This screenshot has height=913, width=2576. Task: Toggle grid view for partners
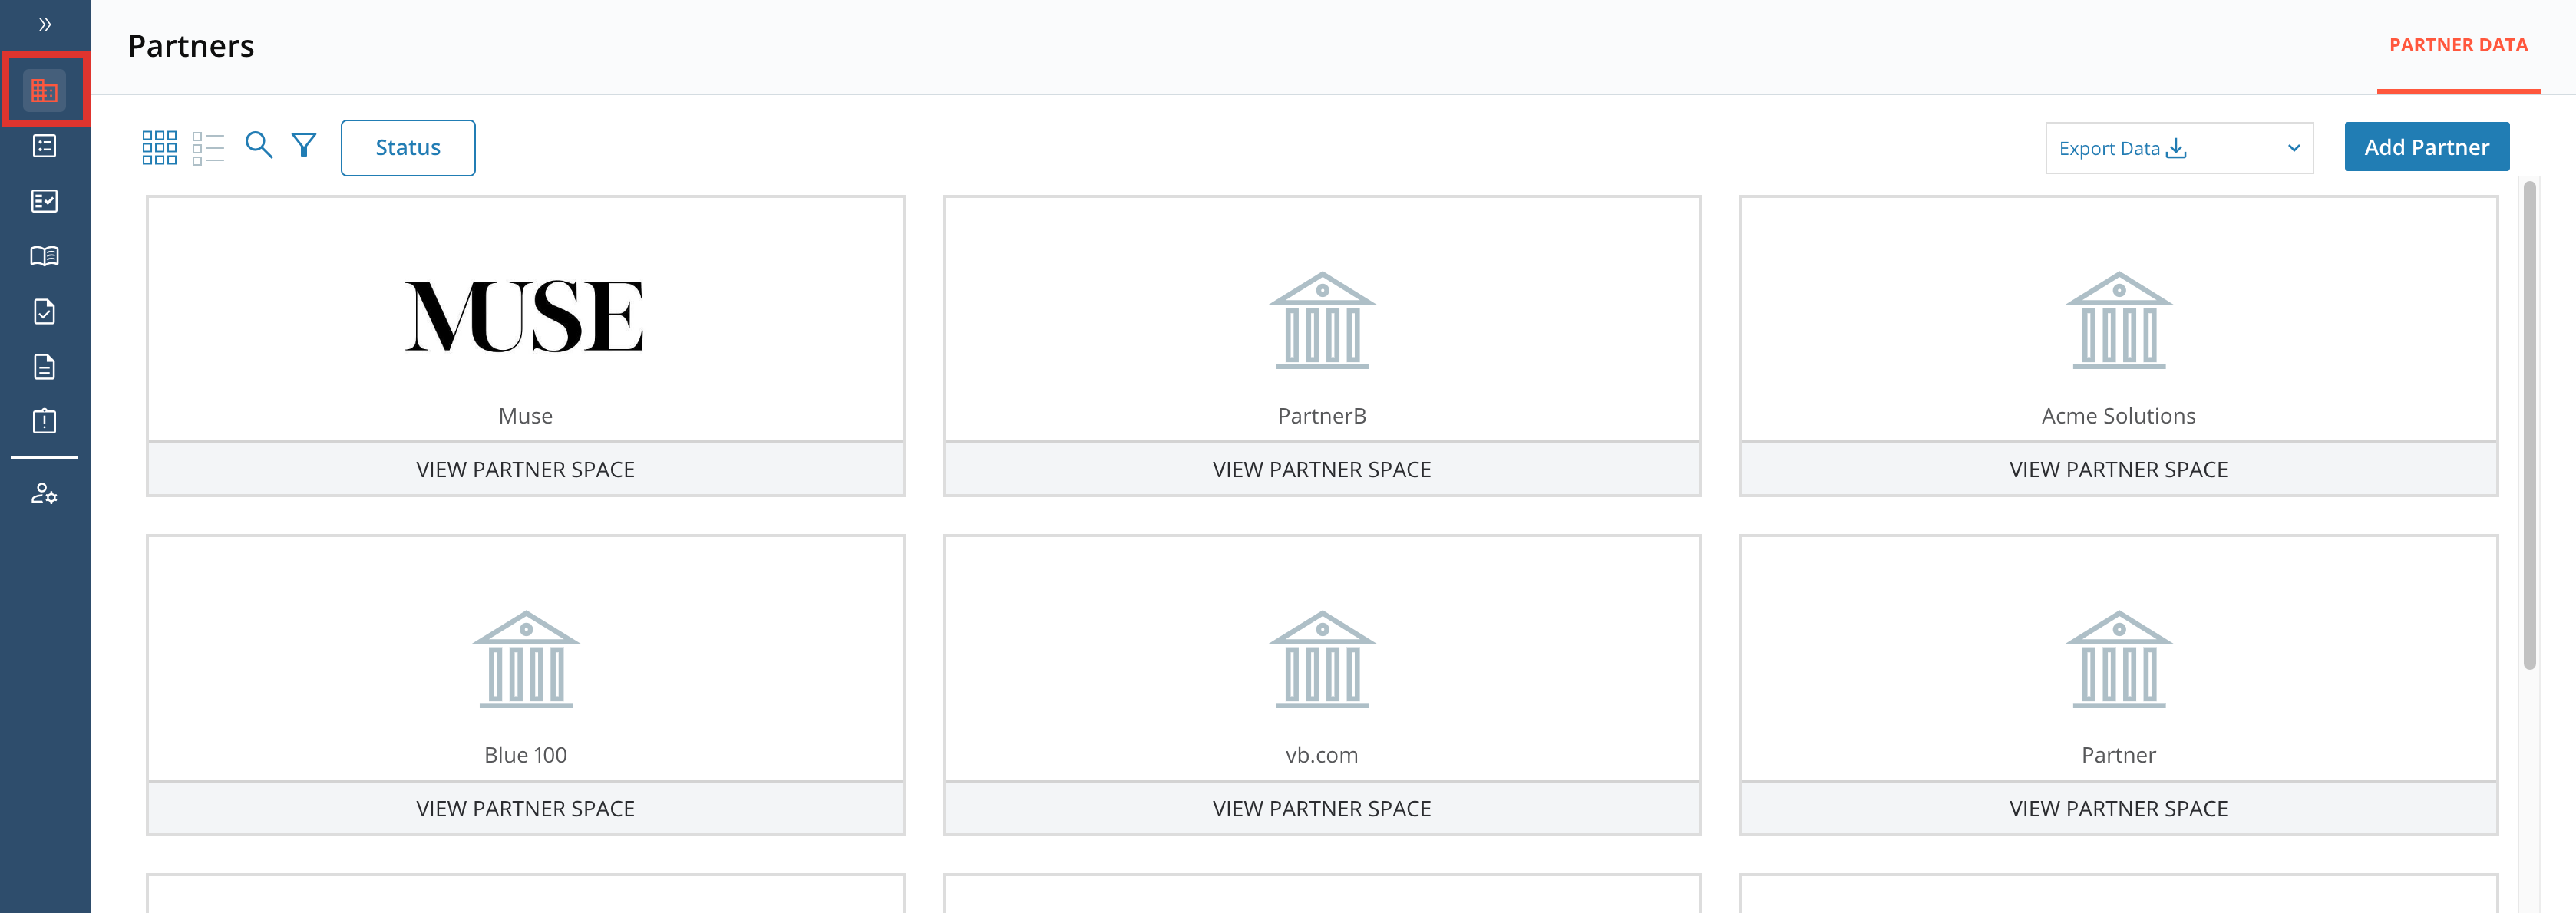click(159, 146)
